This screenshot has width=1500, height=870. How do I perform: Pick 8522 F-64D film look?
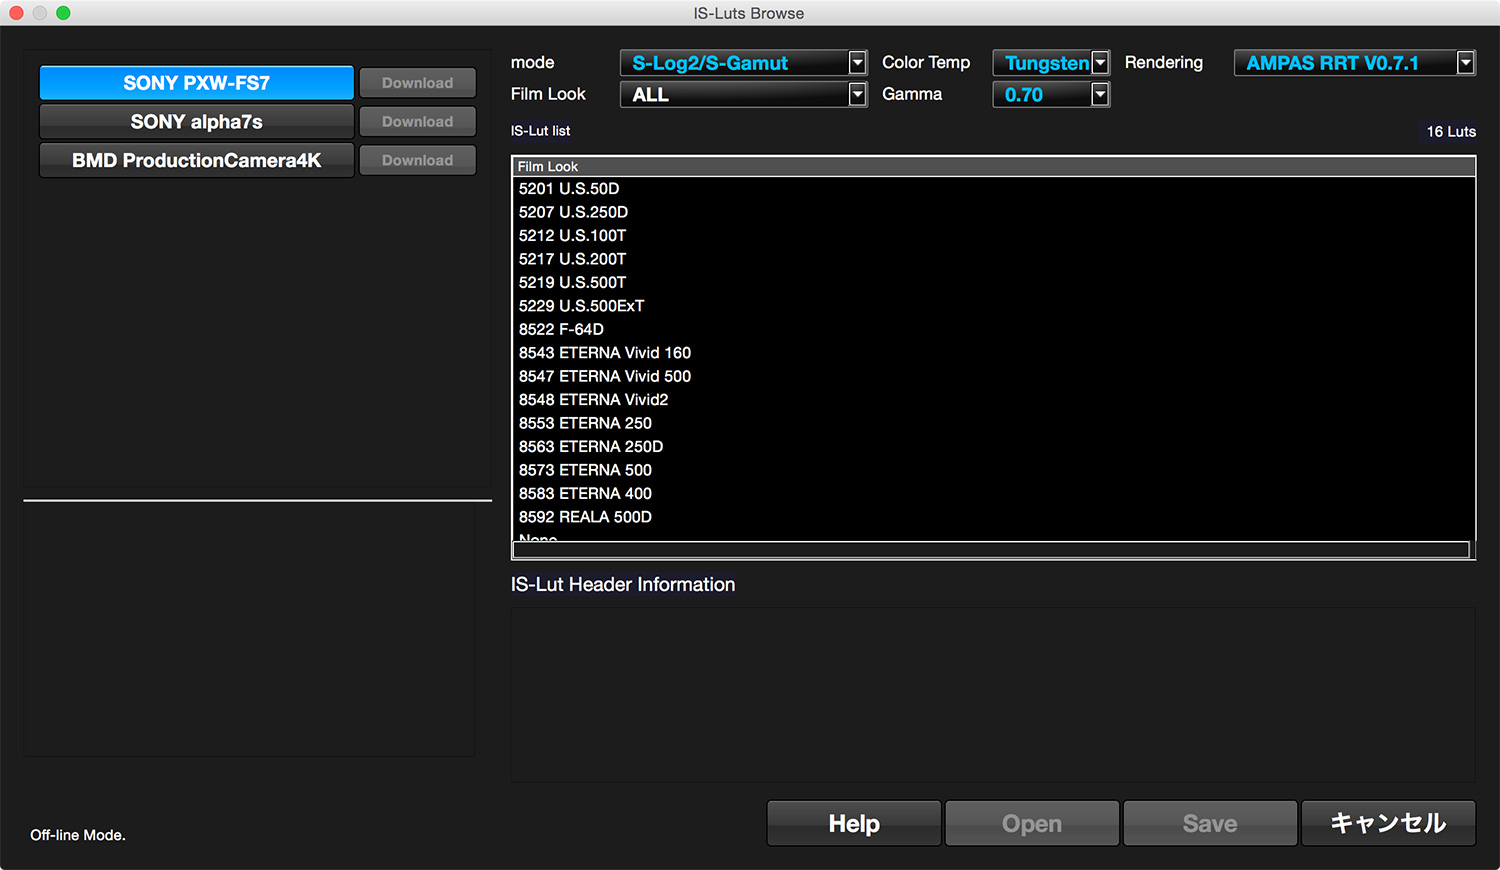pos(561,330)
